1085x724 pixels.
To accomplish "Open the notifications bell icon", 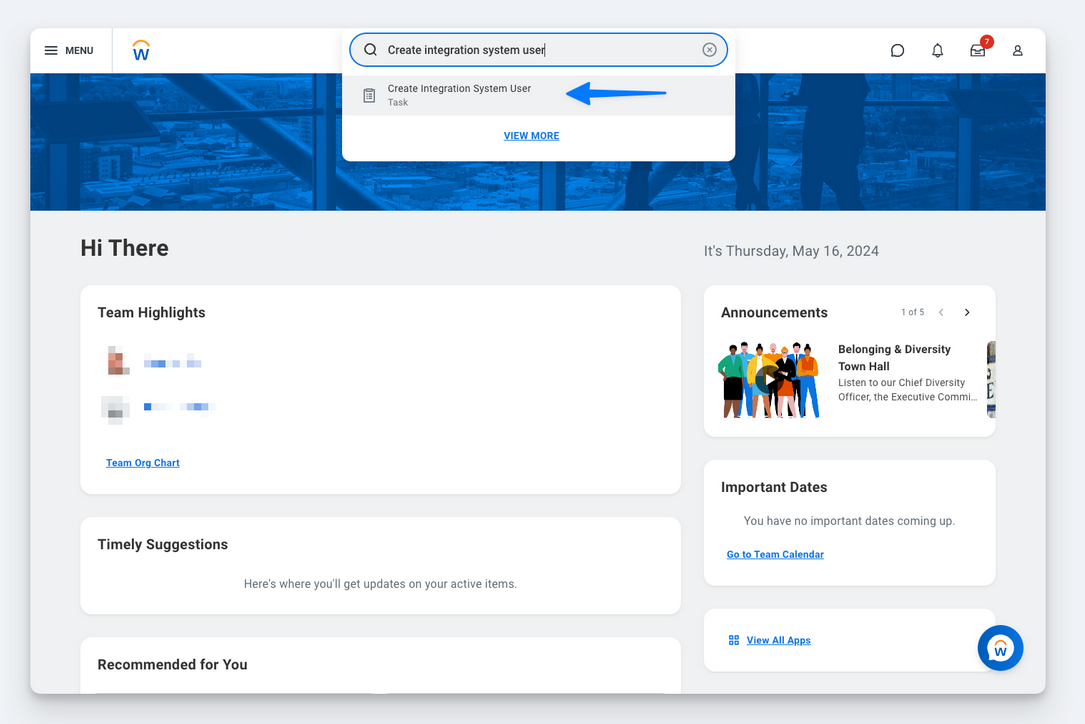I will pyautogui.click(x=937, y=51).
